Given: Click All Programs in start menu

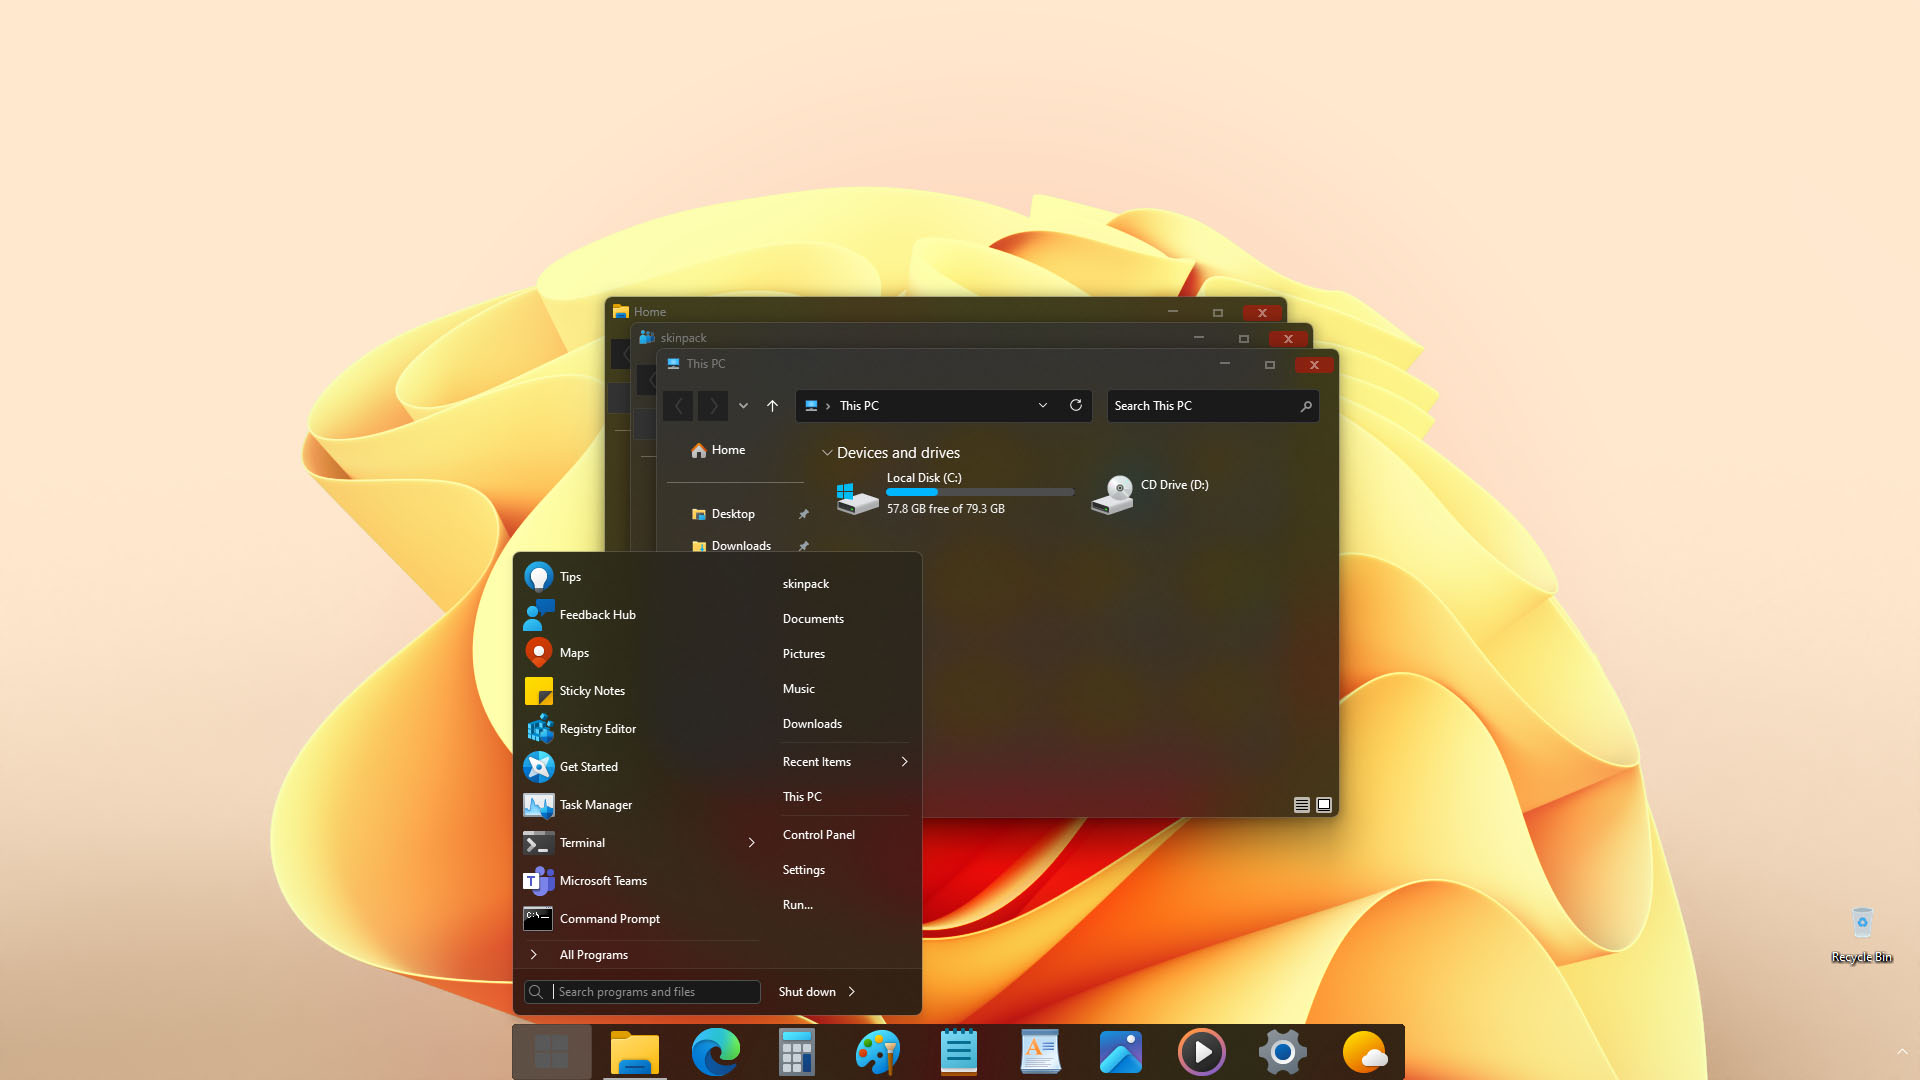Looking at the screenshot, I should coord(594,955).
